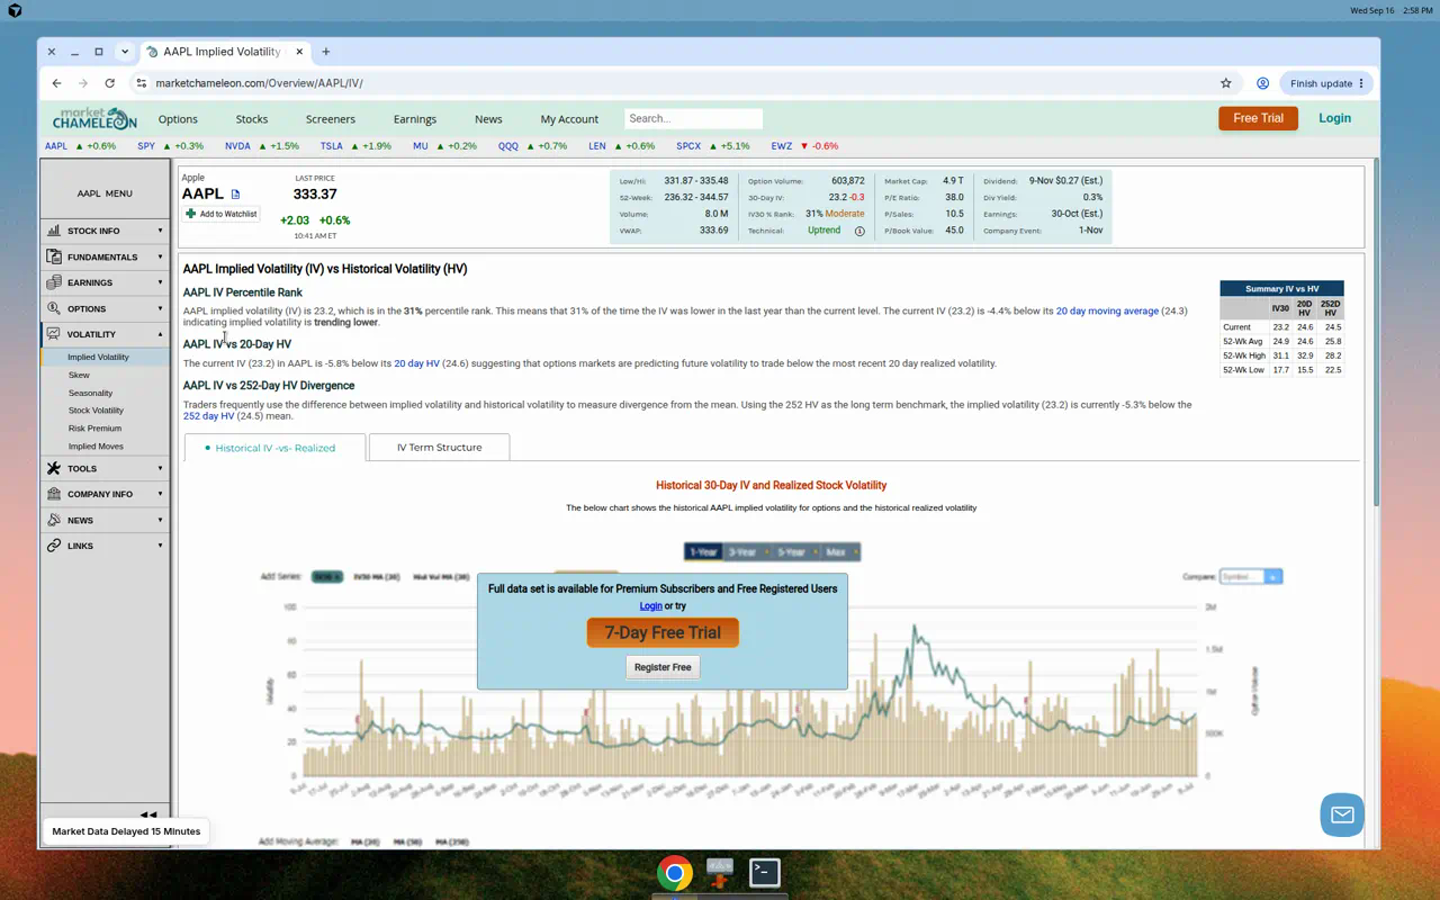
Task: Click the Technical Uptrend info icon
Action: point(859,231)
